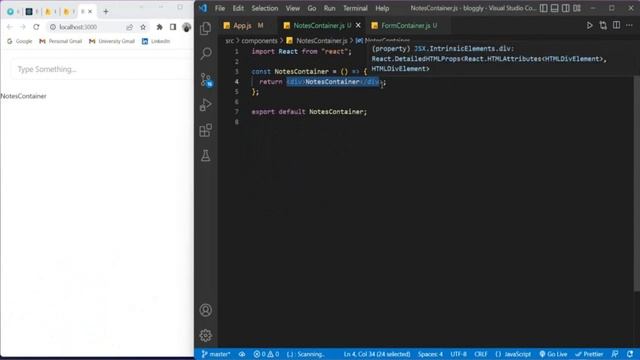Open the Help menu
Screen dimensions: 640x360
pyautogui.click(x=382, y=8)
